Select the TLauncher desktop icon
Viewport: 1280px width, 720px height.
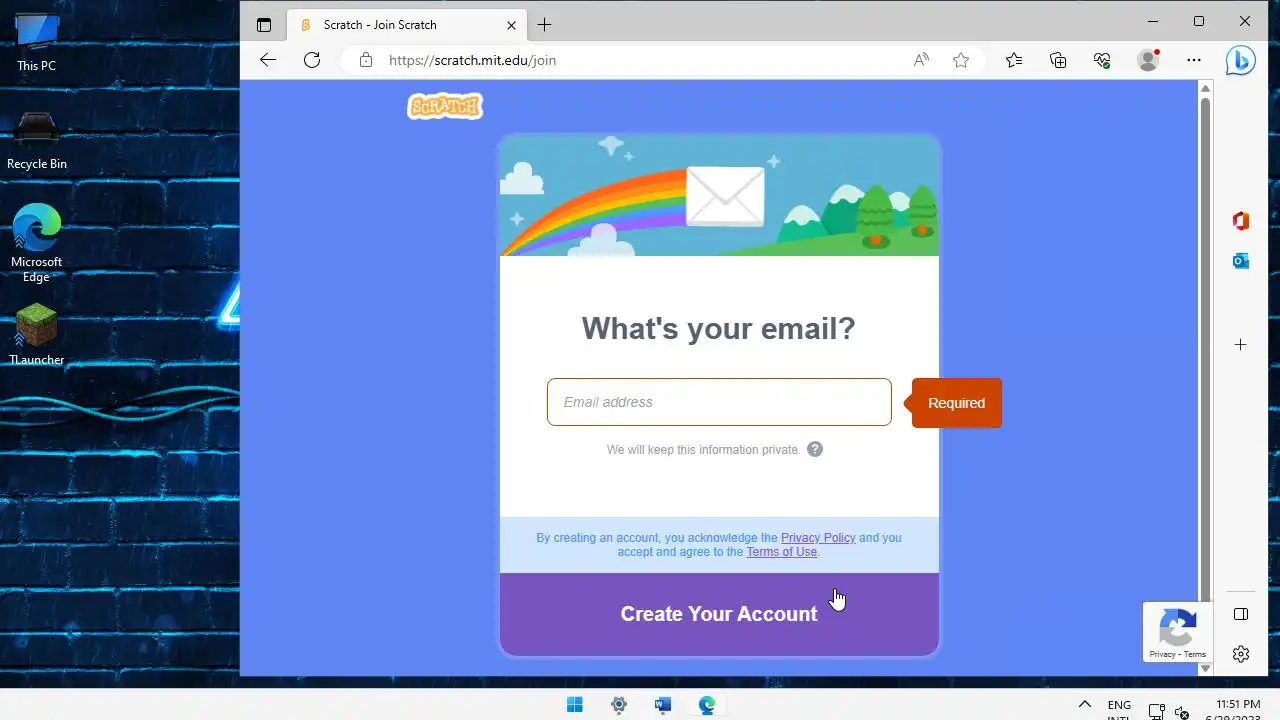click(x=36, y=334)
